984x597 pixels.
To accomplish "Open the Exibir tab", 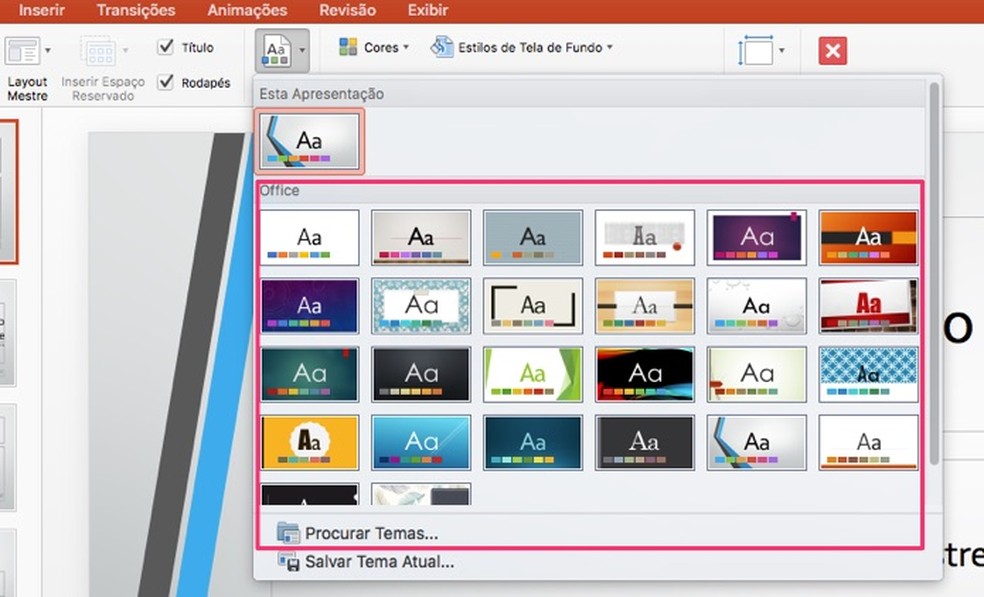I will [x=427, y=10].
